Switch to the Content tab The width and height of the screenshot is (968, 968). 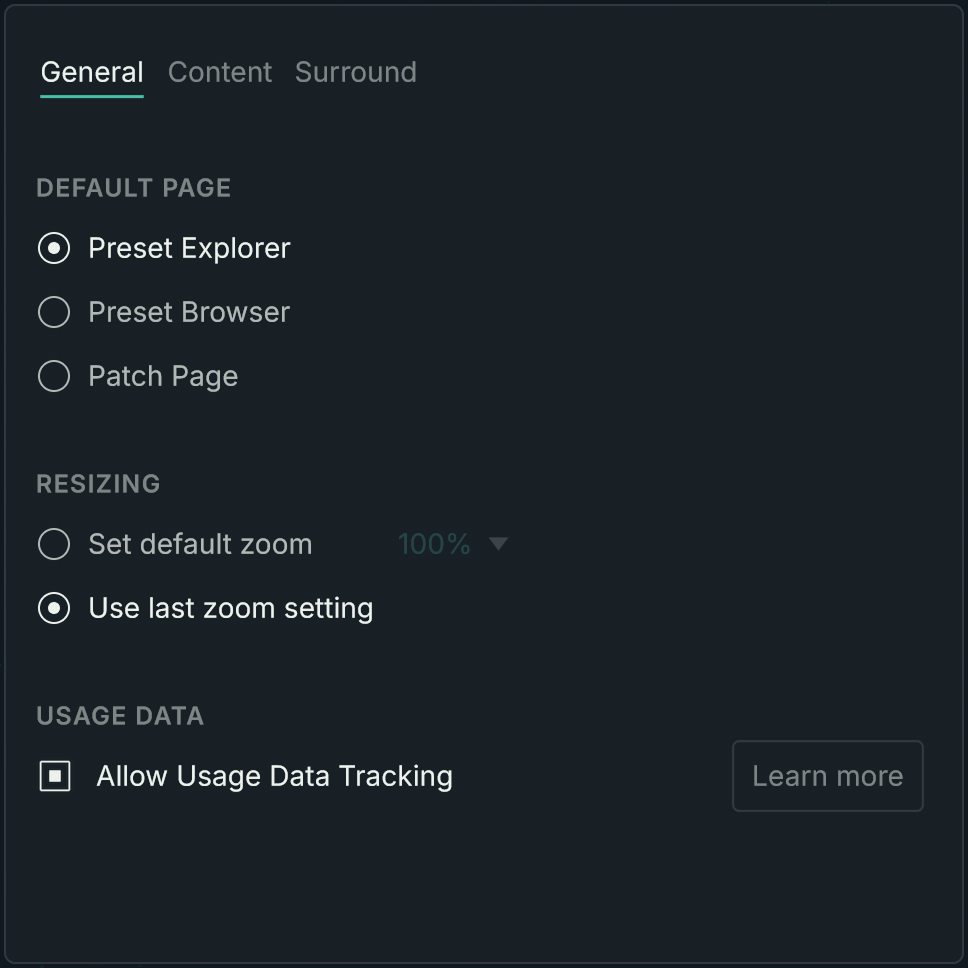click(220, 72)
